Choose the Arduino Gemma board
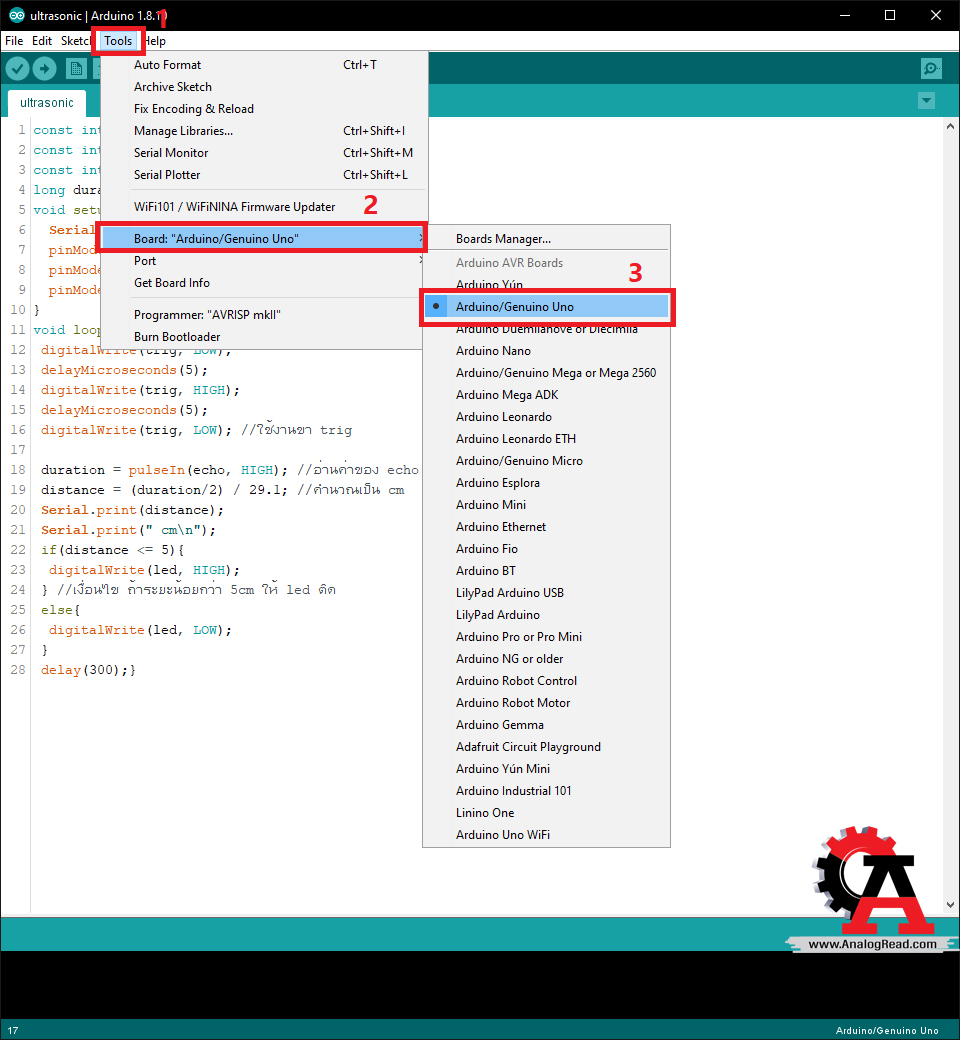960x1040 pixels. 546,724
